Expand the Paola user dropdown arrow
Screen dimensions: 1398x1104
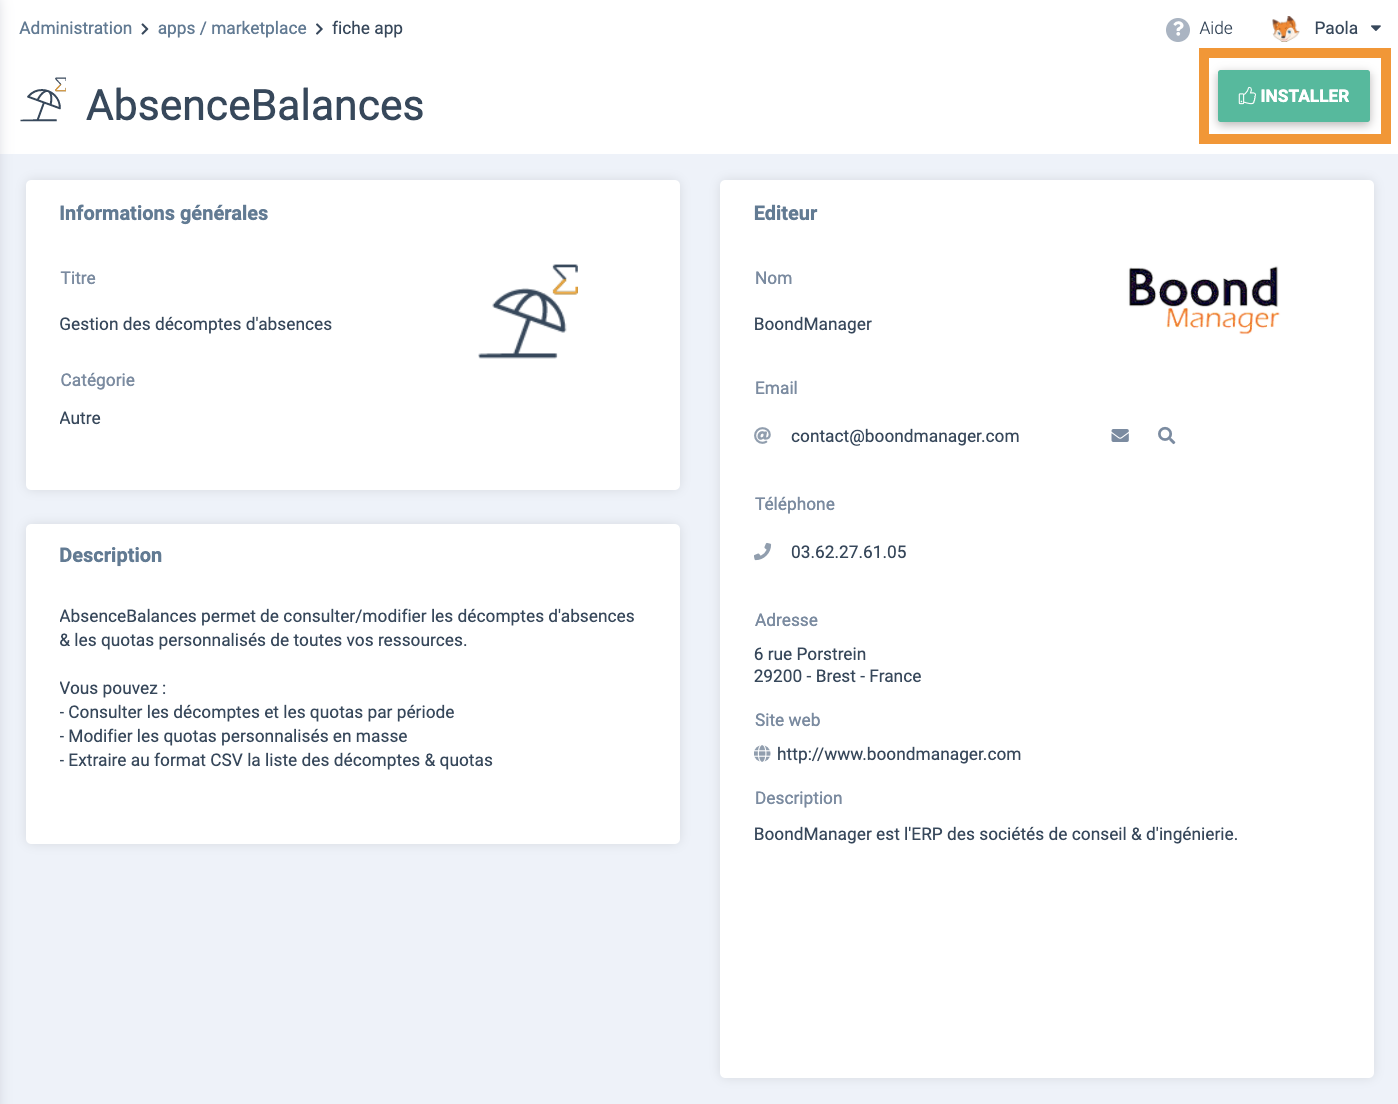click(x=1376, y=29)
